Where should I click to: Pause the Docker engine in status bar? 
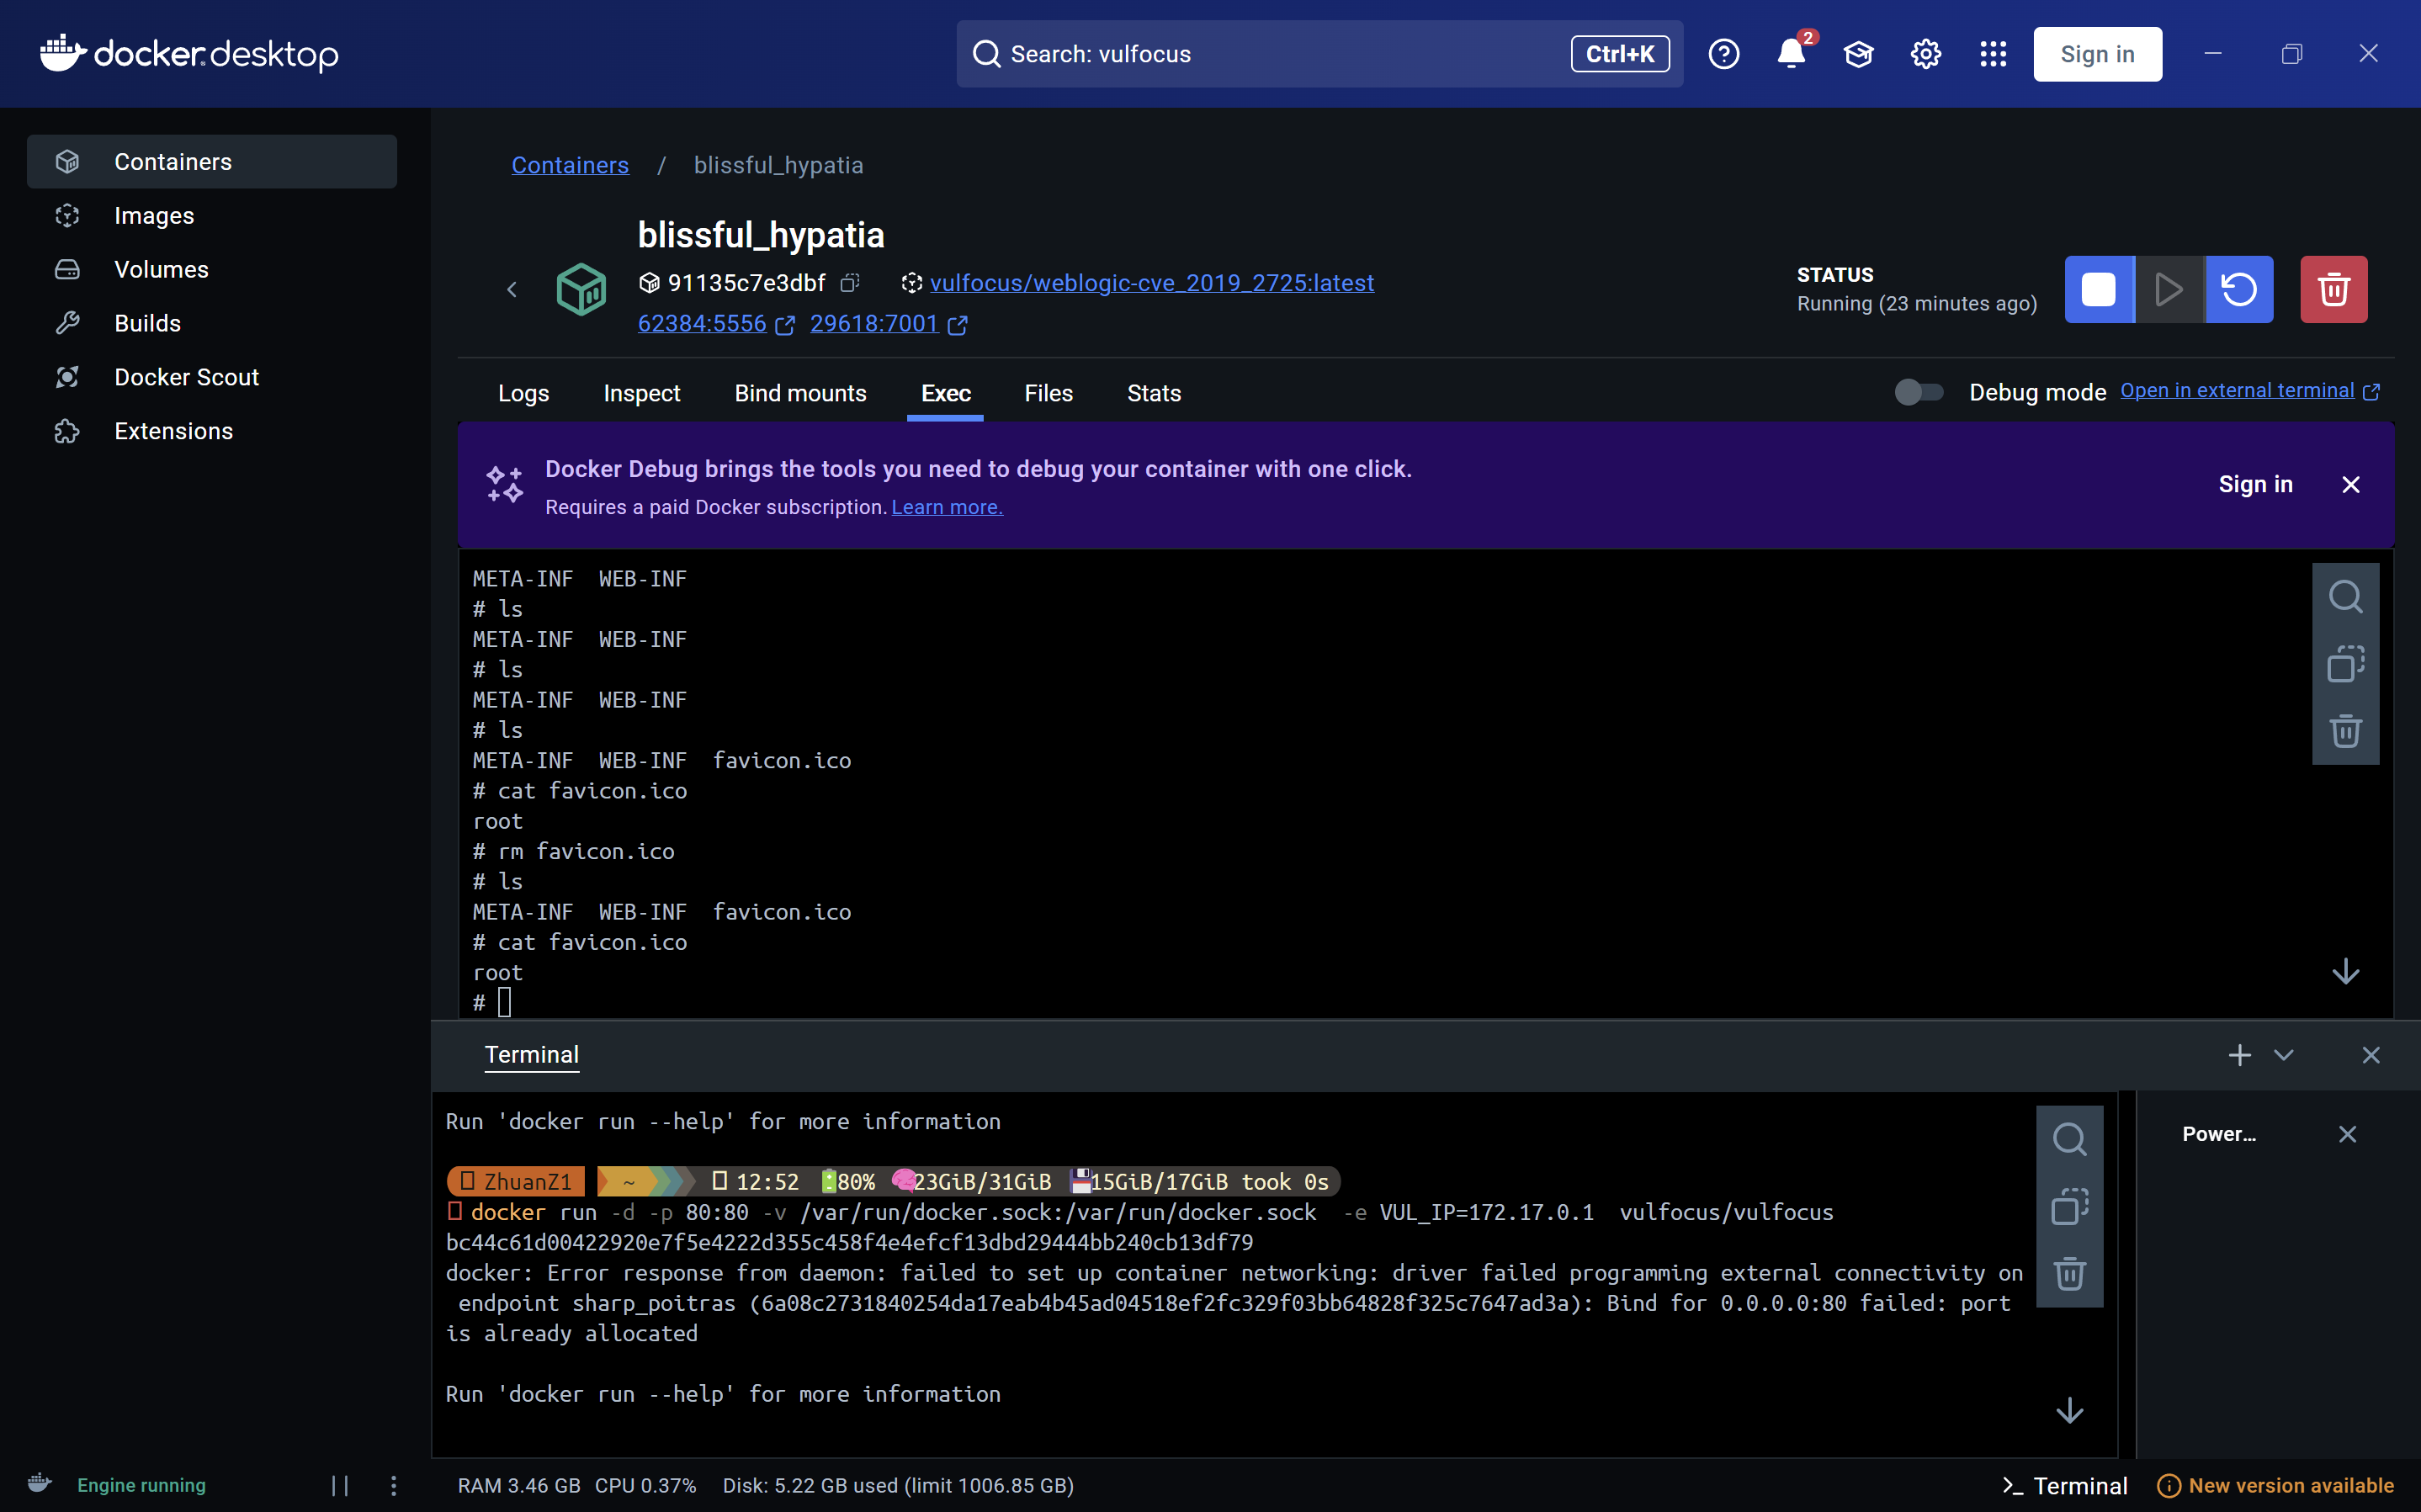[x=340, y=1485]
